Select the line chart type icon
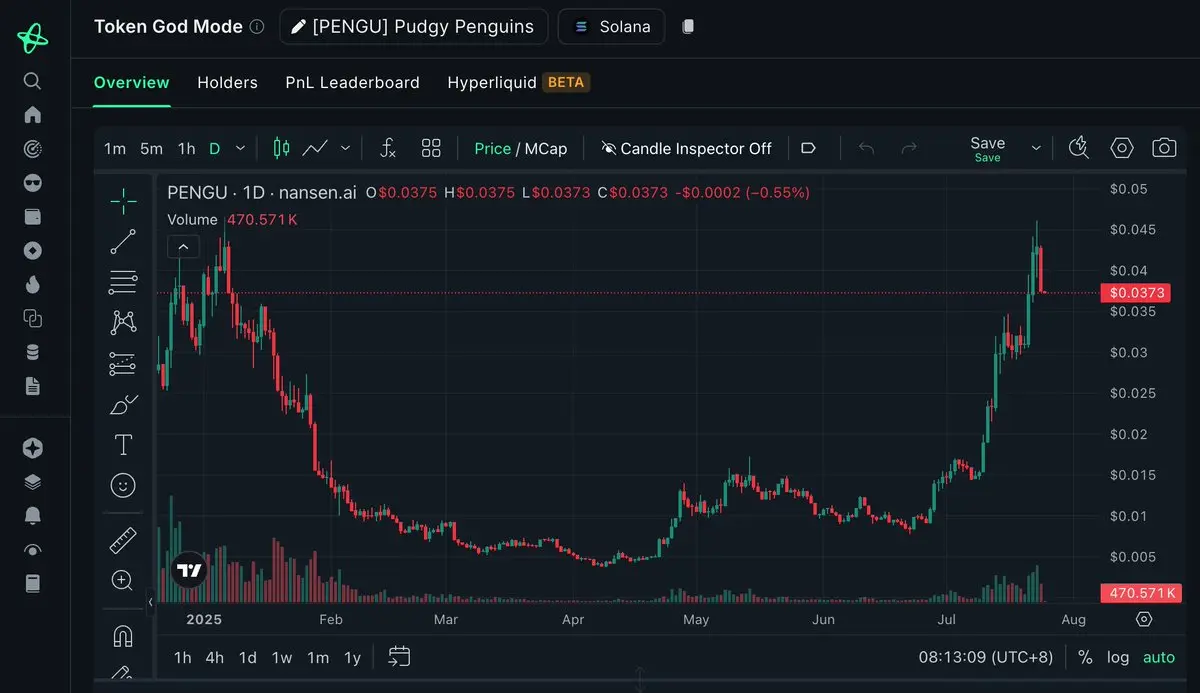1200x693 pixels. pyautogui.click(x=315, y=148)
